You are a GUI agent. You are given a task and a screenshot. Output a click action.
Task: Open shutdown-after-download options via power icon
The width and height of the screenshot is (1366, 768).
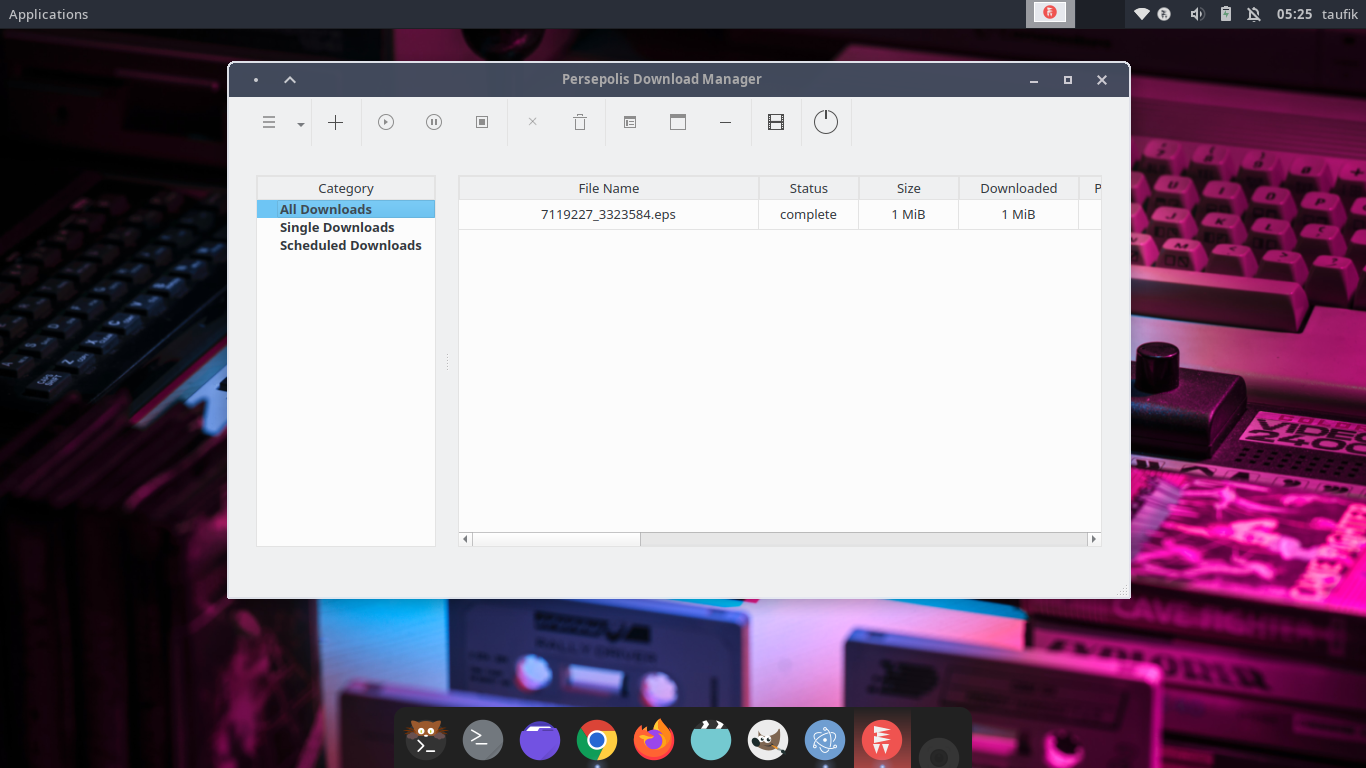tap(825, 122)
